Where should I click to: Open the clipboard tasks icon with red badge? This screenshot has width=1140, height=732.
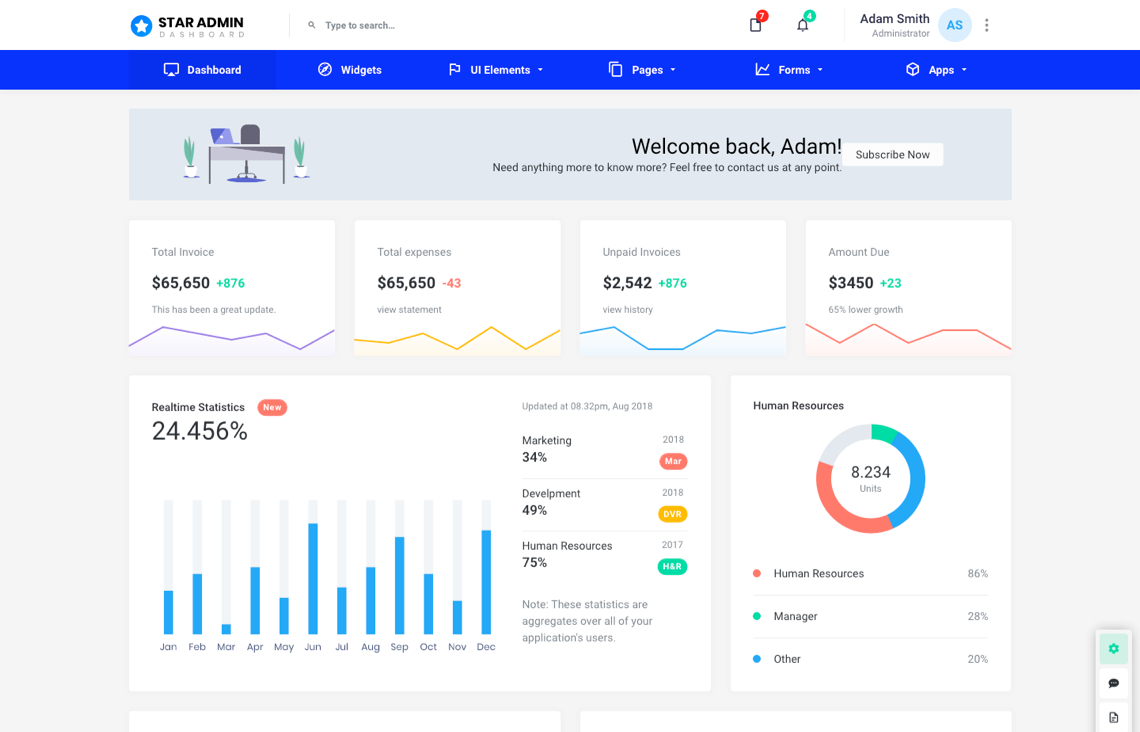point(756,25)
